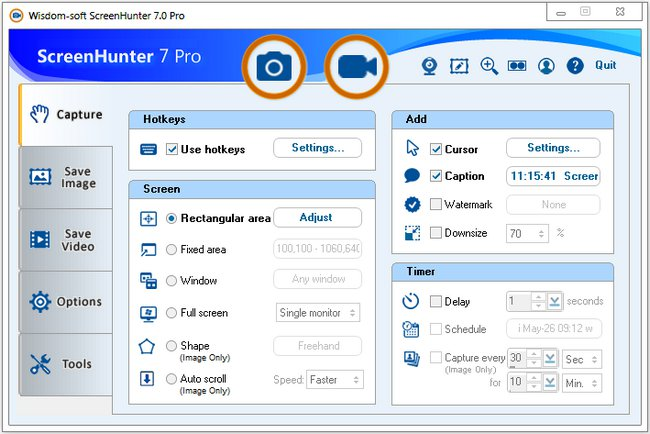Click the Watermark badge icon
650x434 pixels.
[x=412, y=204]
